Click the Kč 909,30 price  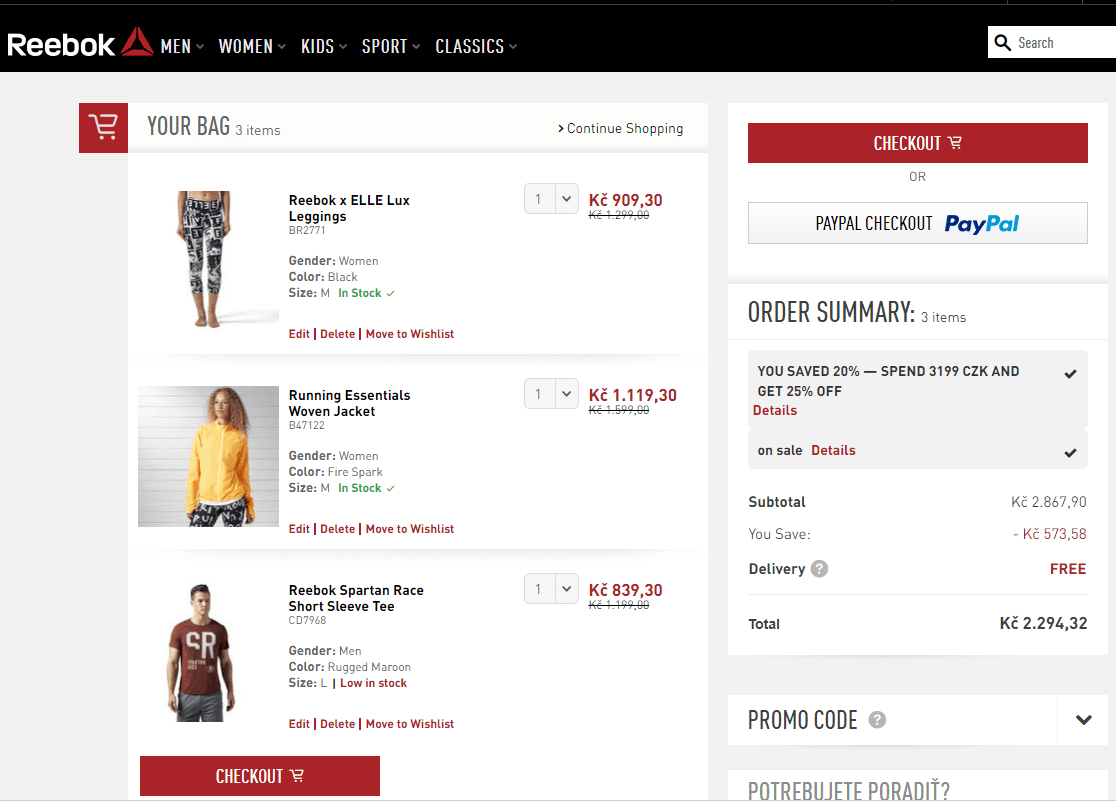point(625,200)
